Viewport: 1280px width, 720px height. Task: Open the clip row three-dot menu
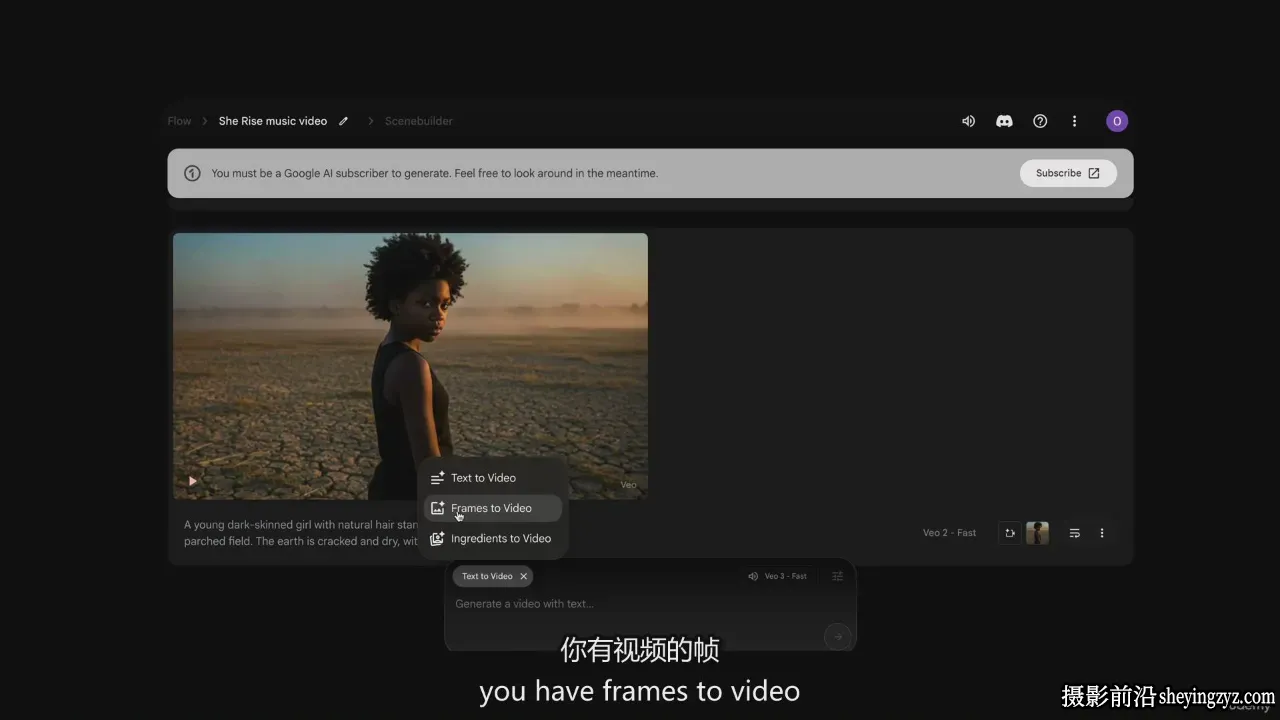click(1102, 533)
